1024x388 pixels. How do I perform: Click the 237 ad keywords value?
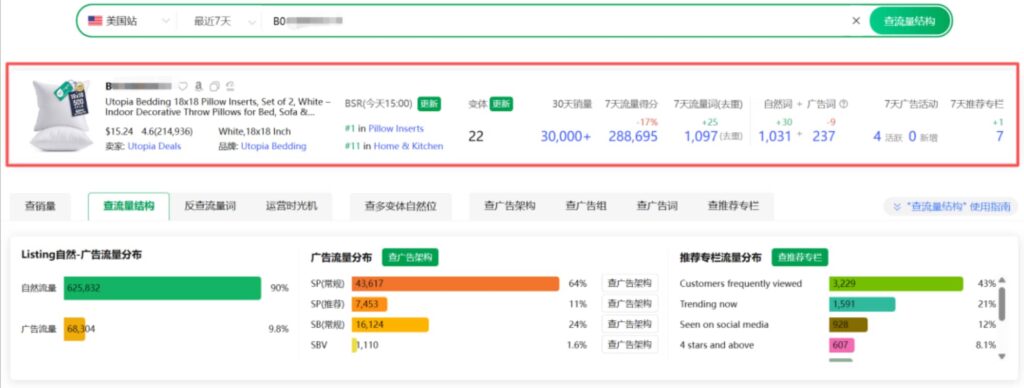pos(824,137)
